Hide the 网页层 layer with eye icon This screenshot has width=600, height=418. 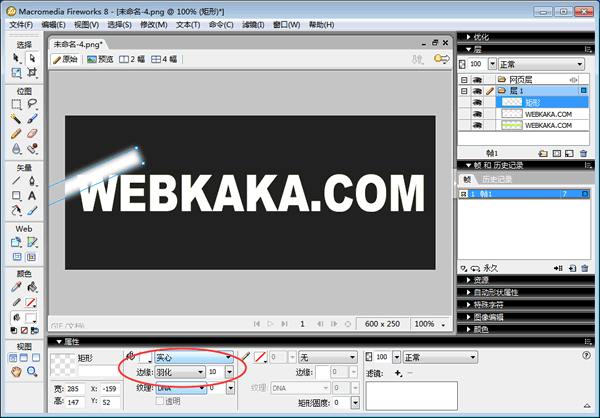pos(479,78)
